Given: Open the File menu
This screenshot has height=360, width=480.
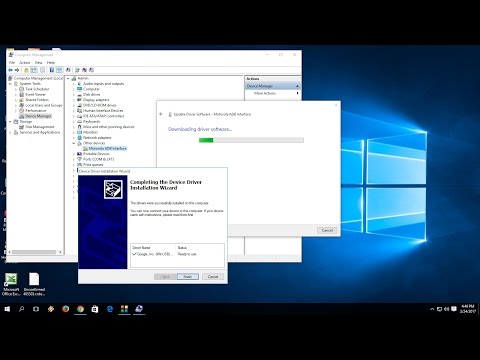Looking at the screenshot, I should tap(12, 63).
